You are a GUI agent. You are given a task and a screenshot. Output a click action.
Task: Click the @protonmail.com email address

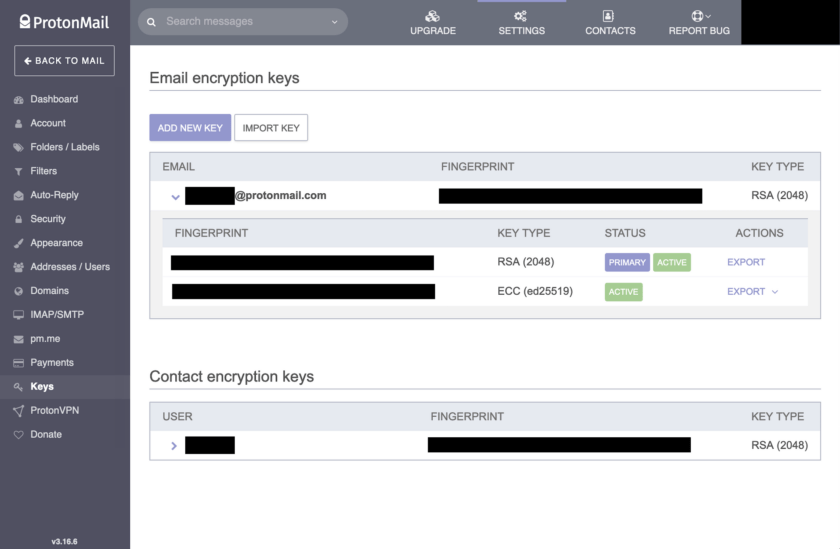pyautogui.click(x=281, y=195)
